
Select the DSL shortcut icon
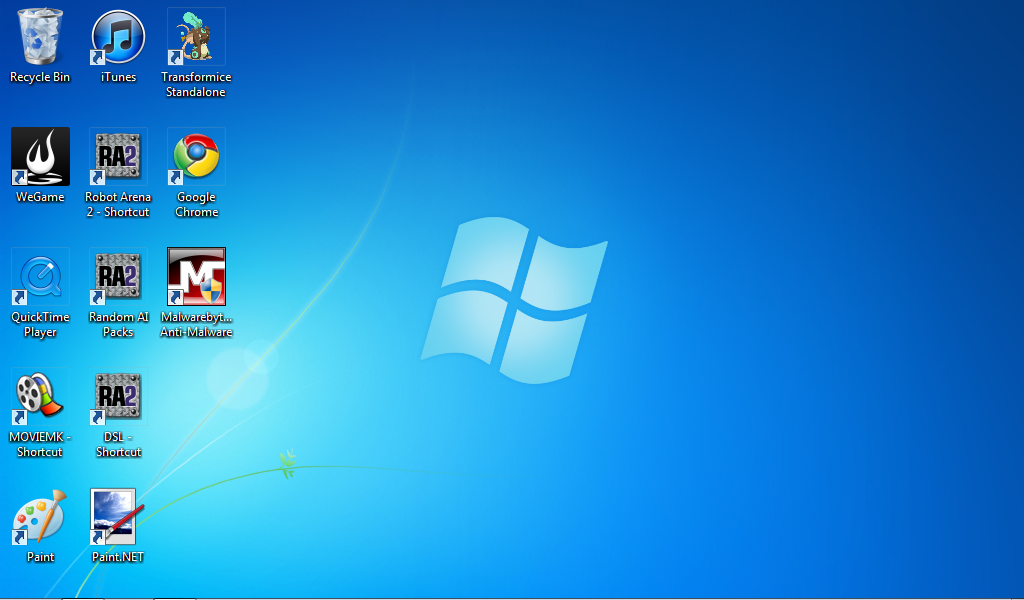click(x=118, y=397)
